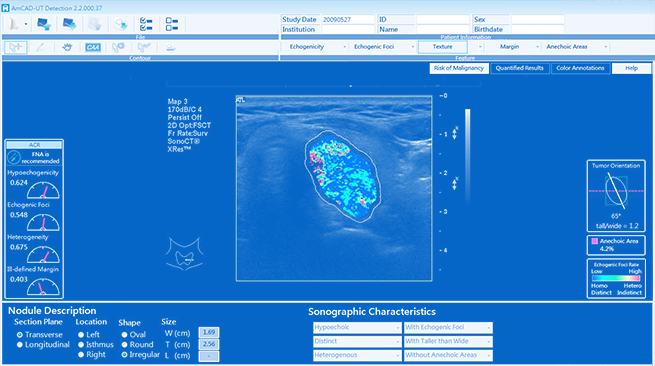Click the grayscale bar beside the ultrasound
The width and height of the screenshot is (655, 366).
pyautogui.click(x=467, y=157)
